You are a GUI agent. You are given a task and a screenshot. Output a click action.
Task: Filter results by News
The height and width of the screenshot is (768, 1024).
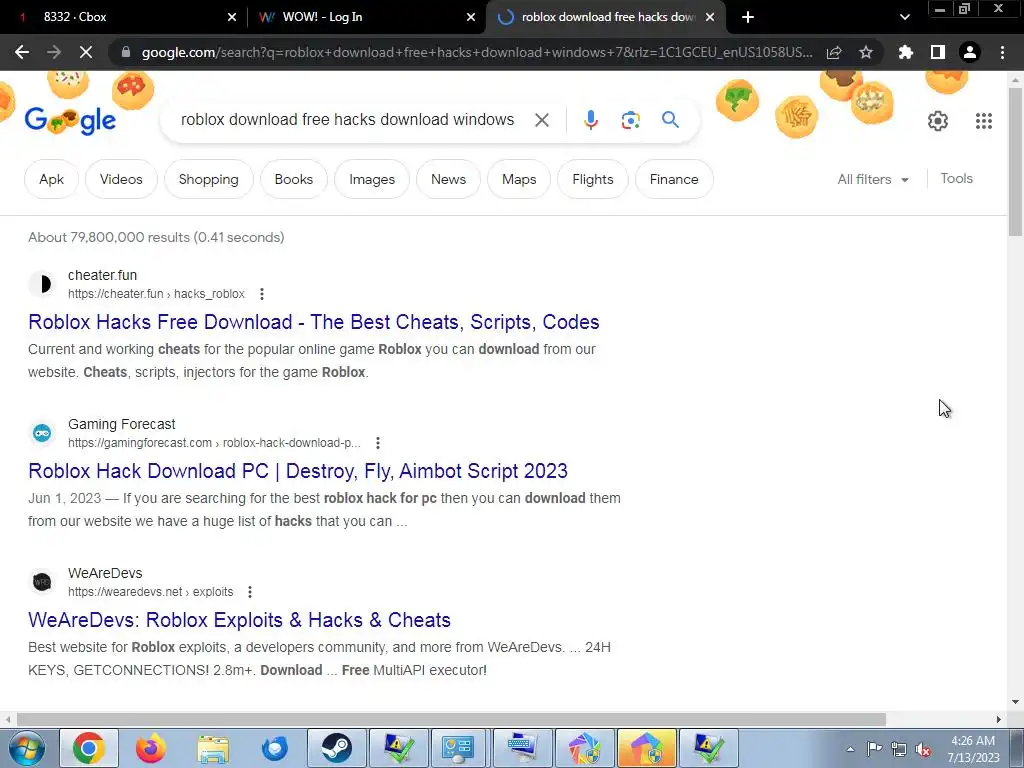(x=448, y=179)
